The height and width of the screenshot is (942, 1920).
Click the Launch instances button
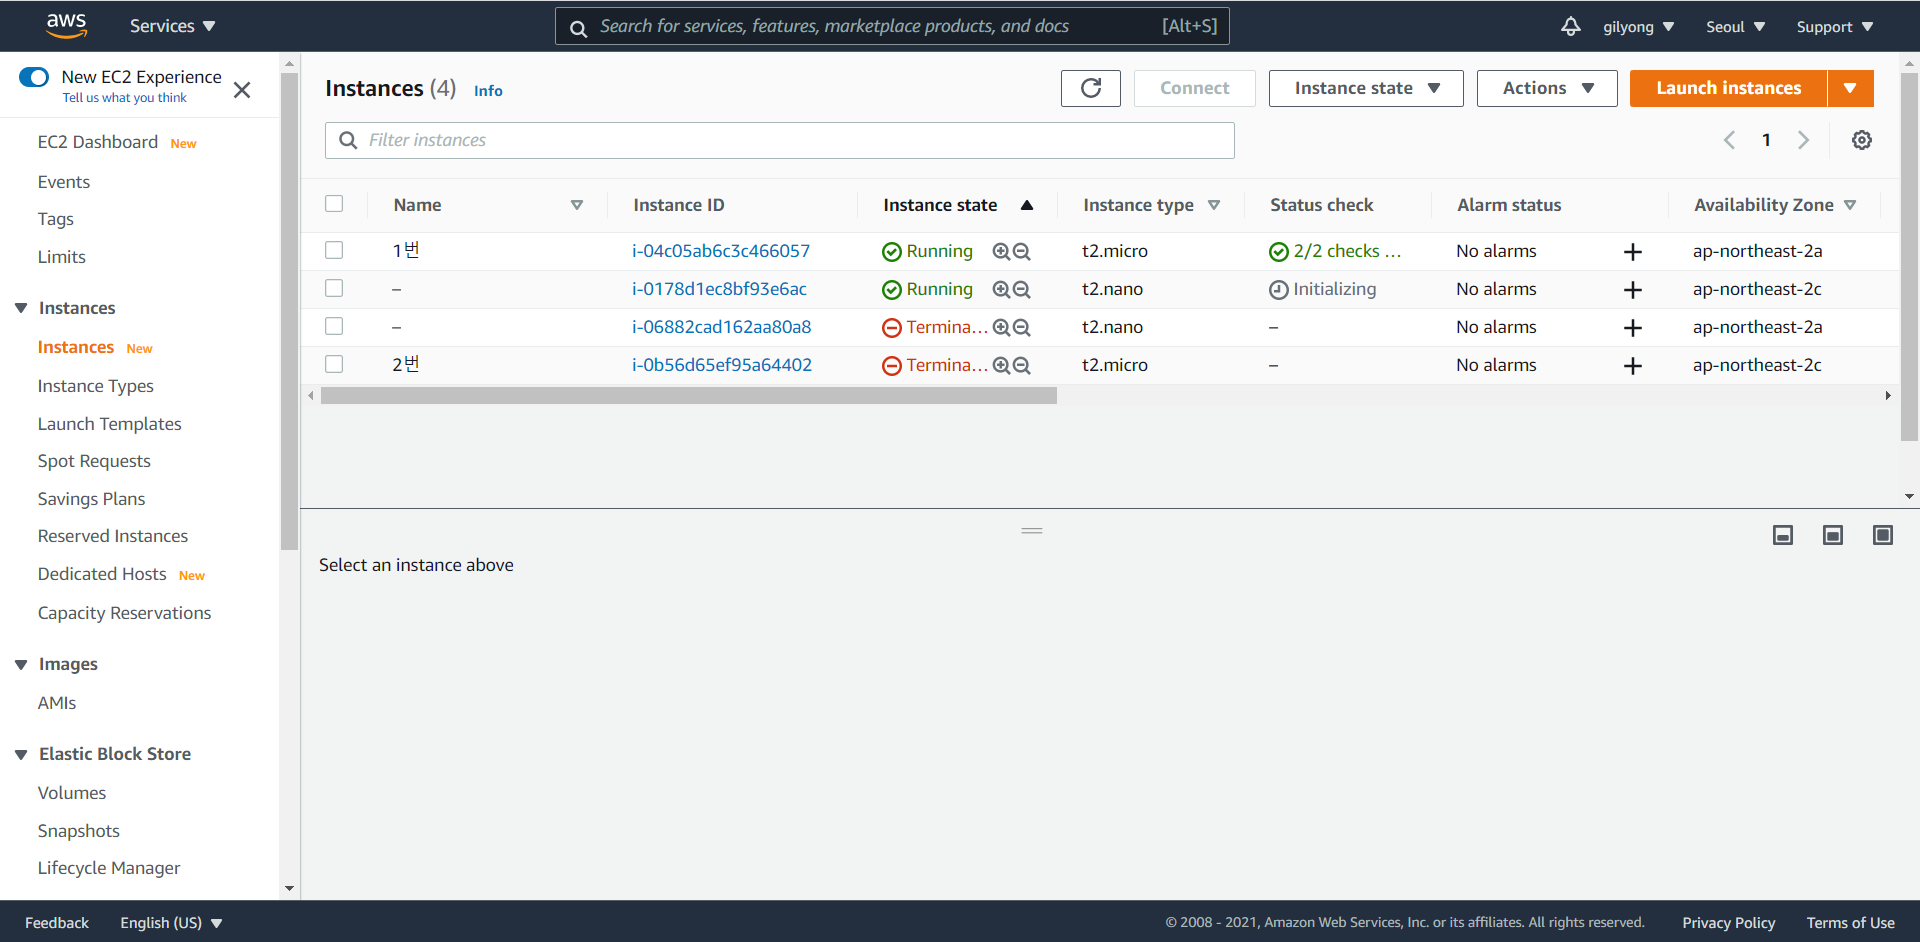point(1728,88)
